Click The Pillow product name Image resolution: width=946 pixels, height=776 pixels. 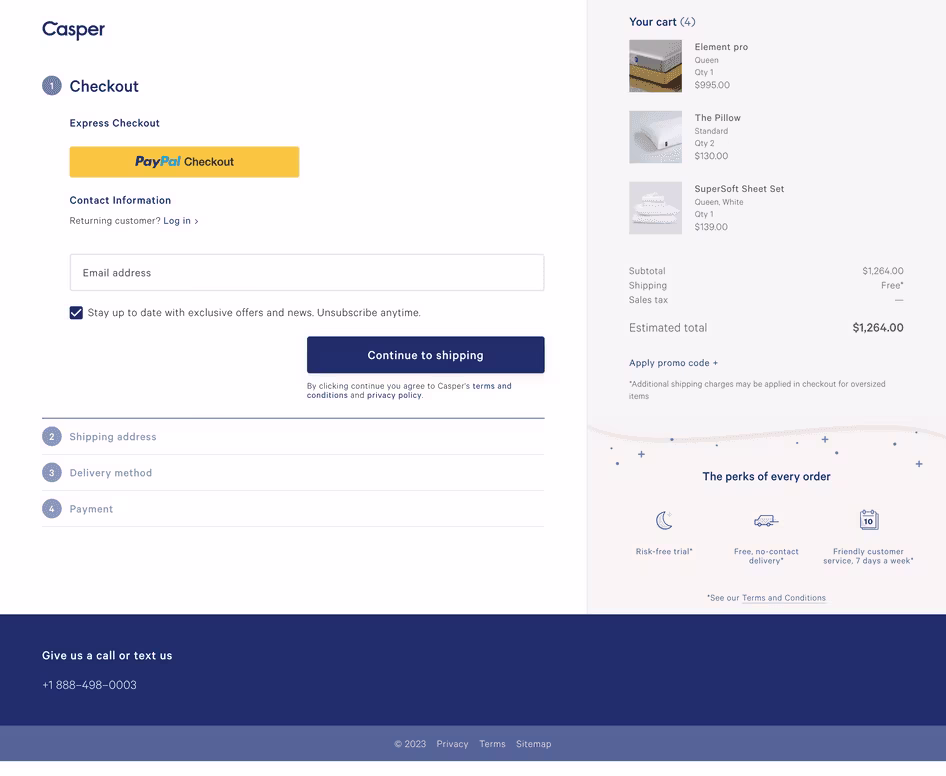pyautogui.click(x=717, y=118)
